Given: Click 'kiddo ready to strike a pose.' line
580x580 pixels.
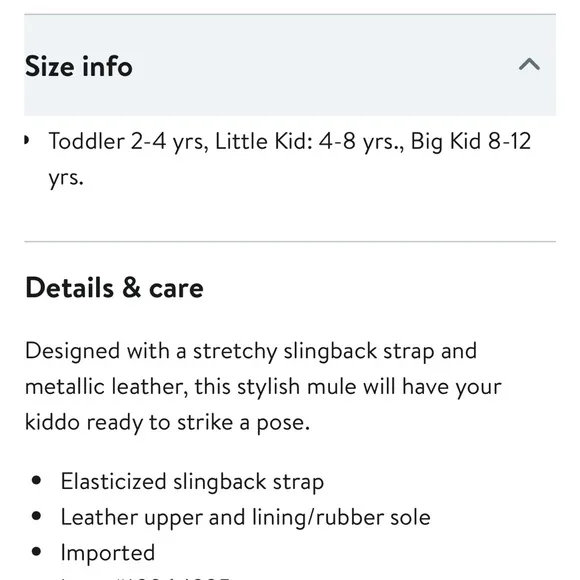Looking at the screenshot, I should (167, 422).
